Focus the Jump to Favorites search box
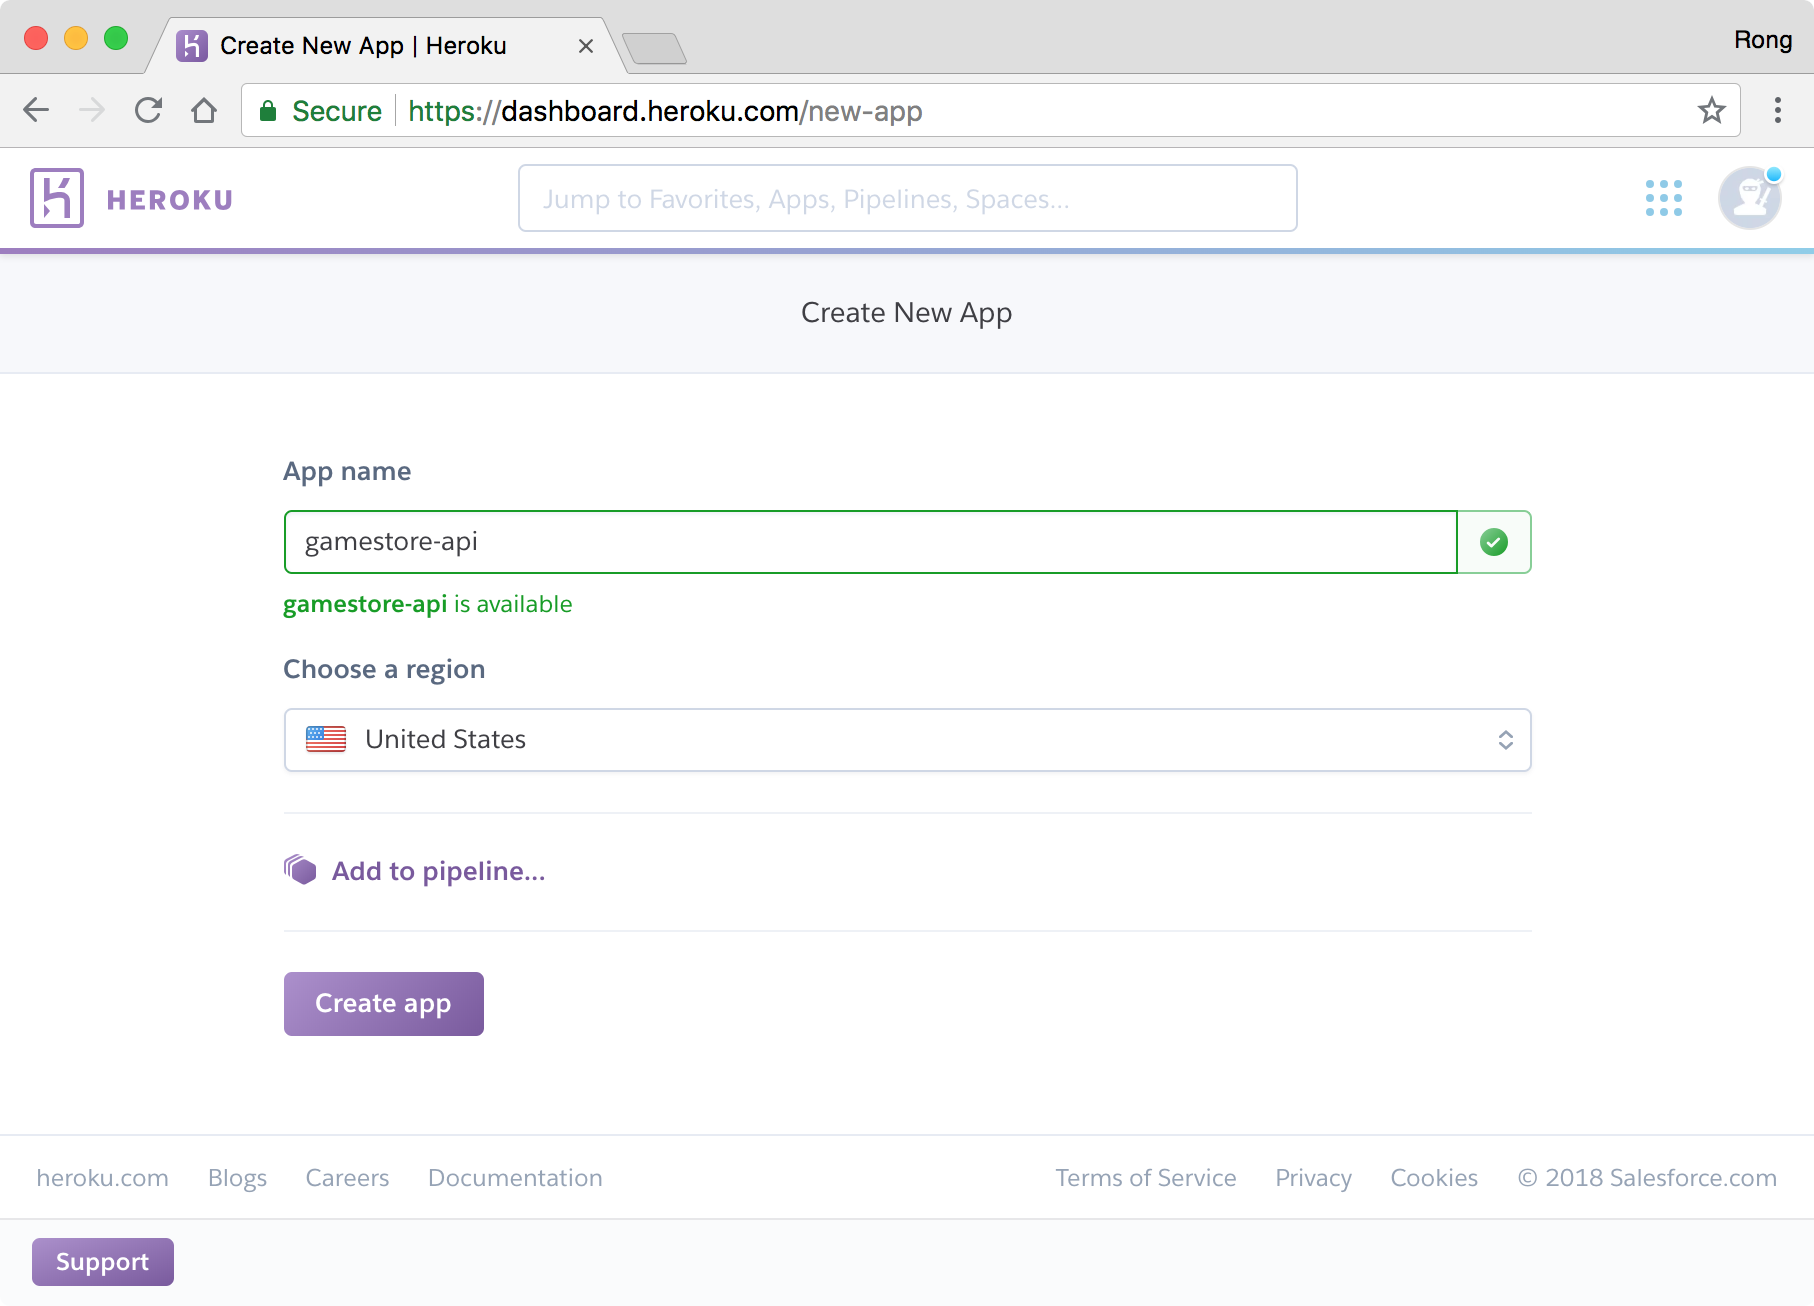 [x=908, y=198]
